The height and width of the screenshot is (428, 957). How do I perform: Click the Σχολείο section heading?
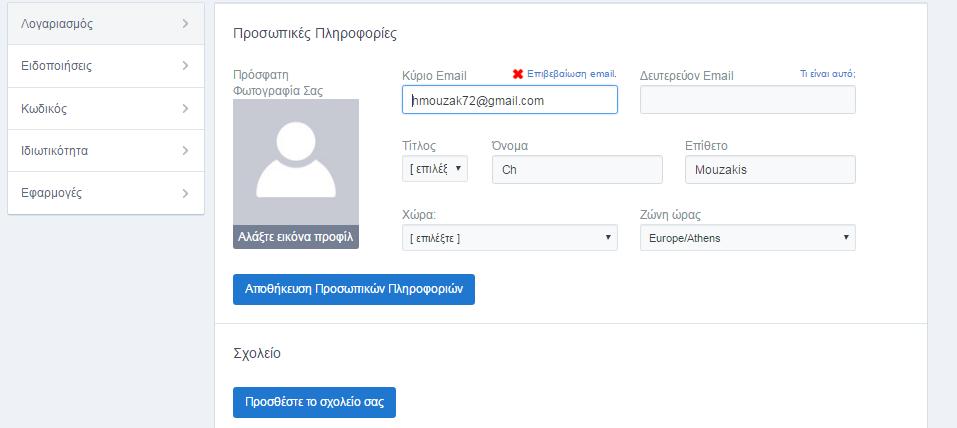click(257, 354)
